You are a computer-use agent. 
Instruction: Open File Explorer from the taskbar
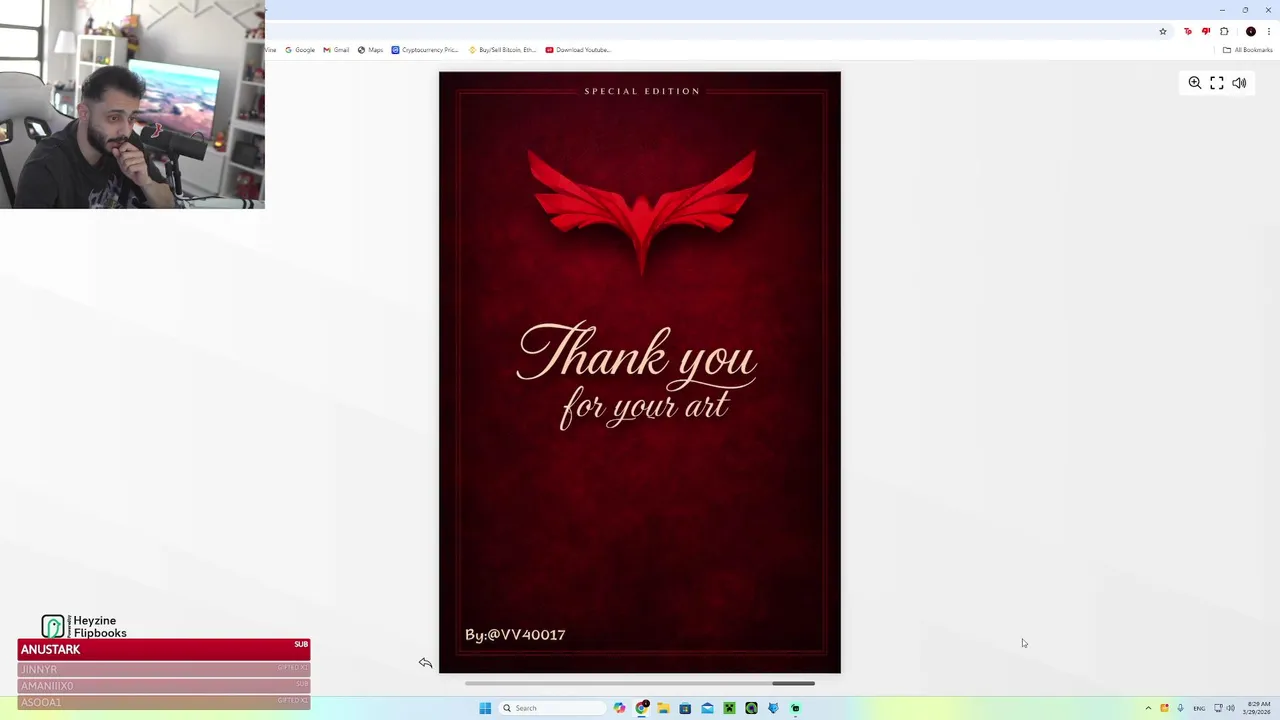click(x=663, y=708)
